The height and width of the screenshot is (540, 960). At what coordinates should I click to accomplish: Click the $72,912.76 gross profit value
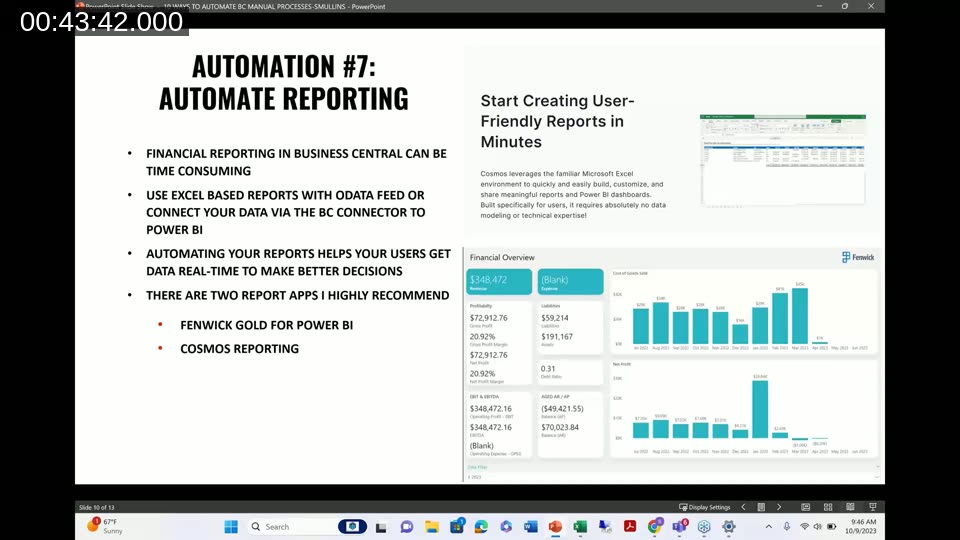pyautogui.click(x=489, y=318)
